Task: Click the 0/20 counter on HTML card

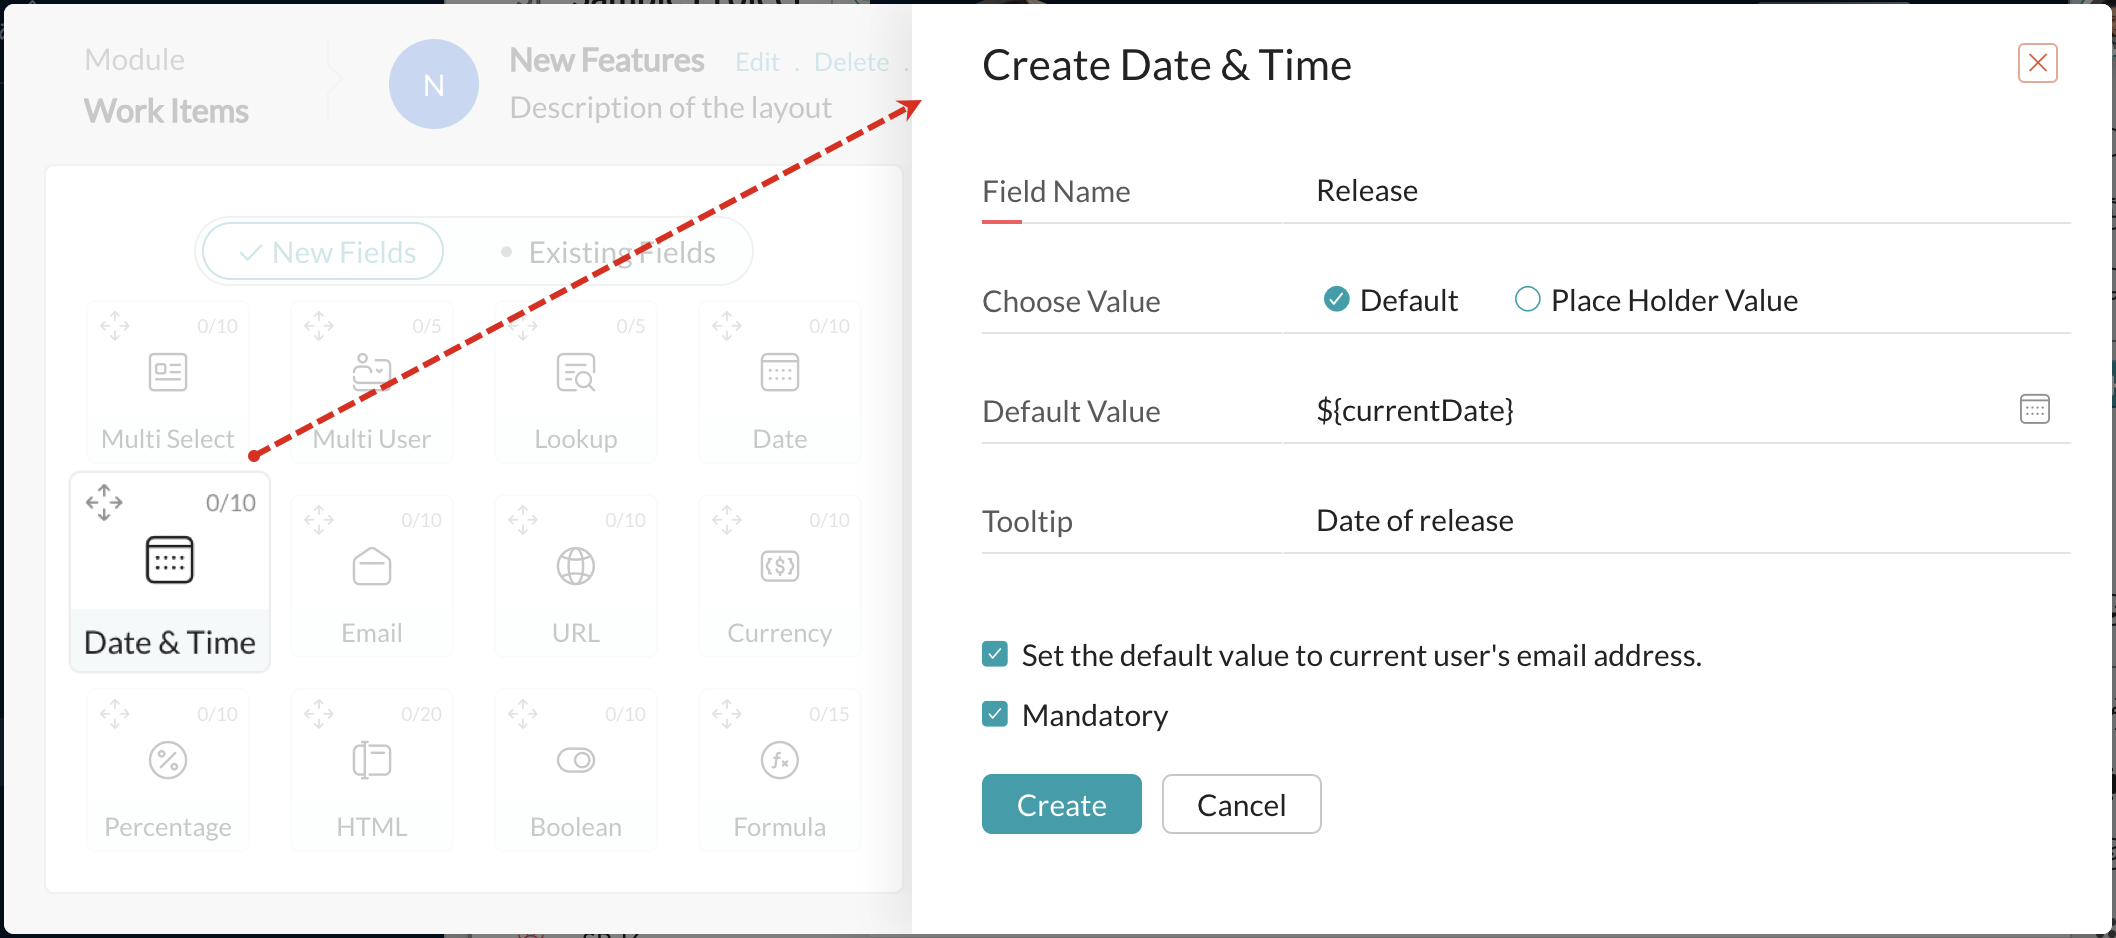Action: (421, 714)
